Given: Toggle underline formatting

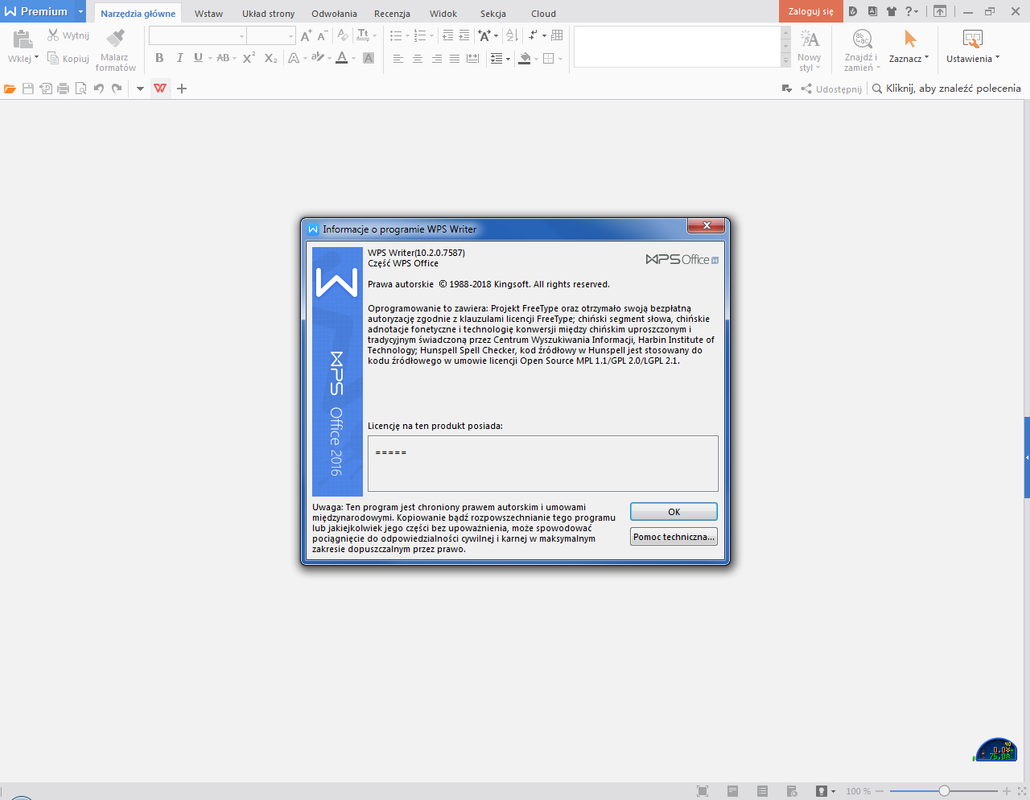Looking at the screenshot, I should (198, 58).
